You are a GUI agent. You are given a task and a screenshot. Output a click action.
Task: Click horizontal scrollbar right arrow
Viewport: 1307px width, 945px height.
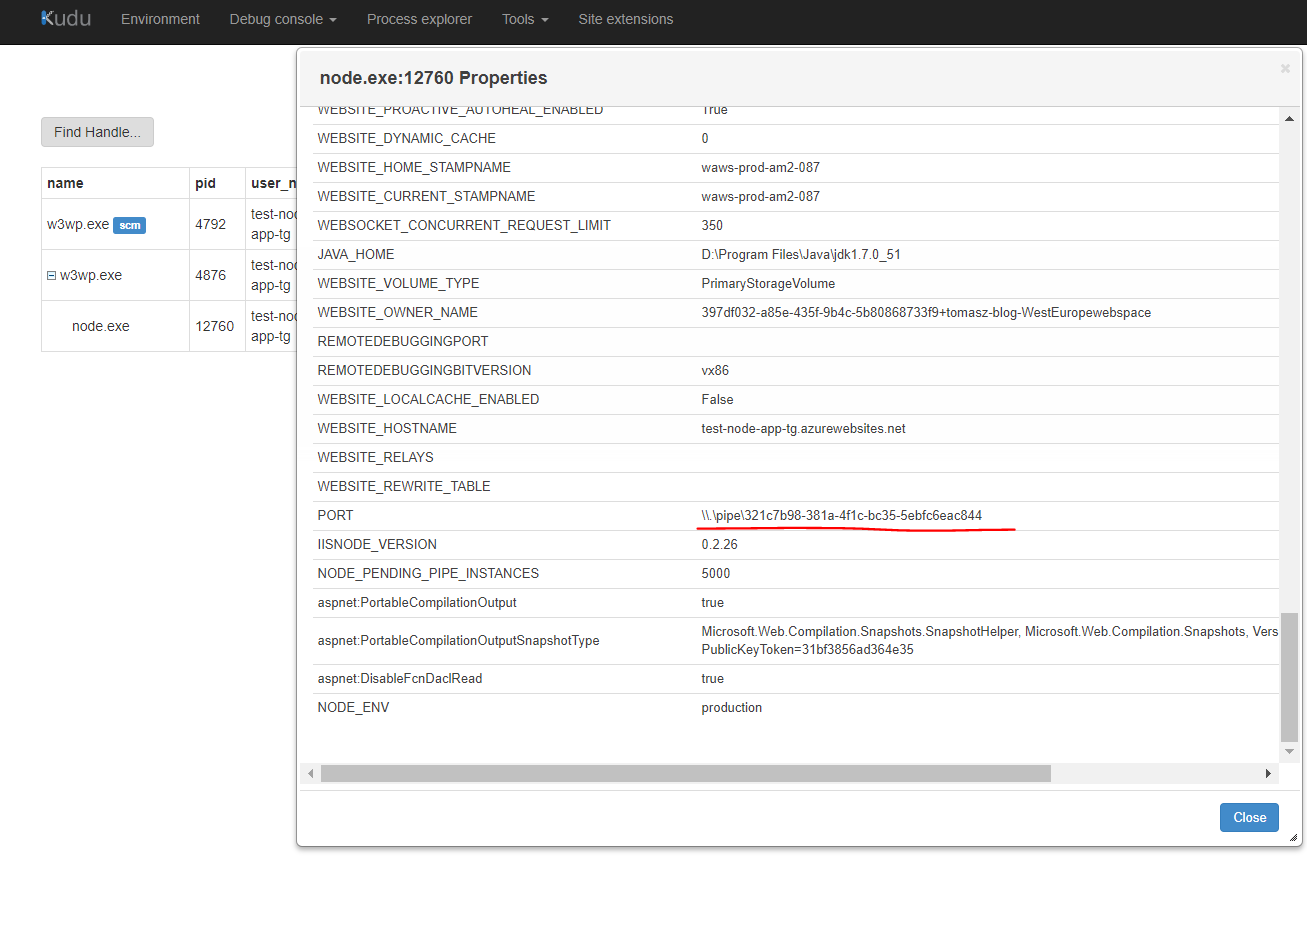point(1268,774)
